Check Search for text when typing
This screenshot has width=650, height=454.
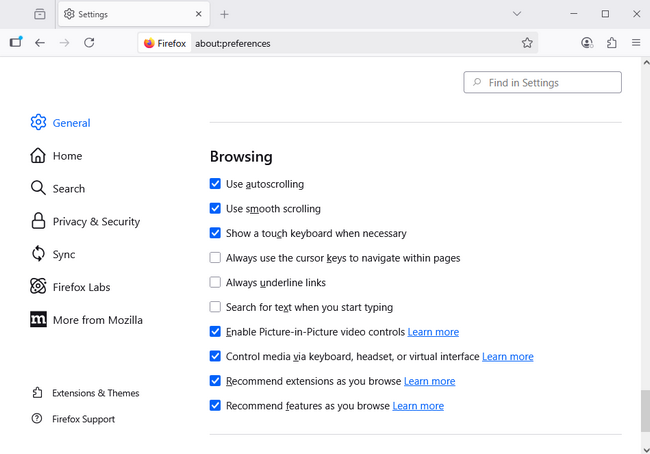[215, 307]
